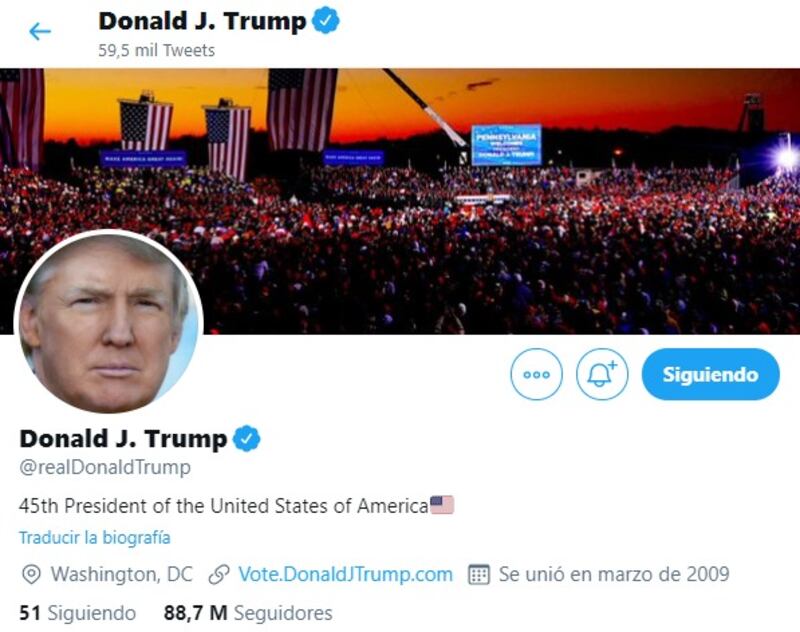Click the 59,5 mil Tweets count
This screenshot has height=632, width=800.
[157, 50]
